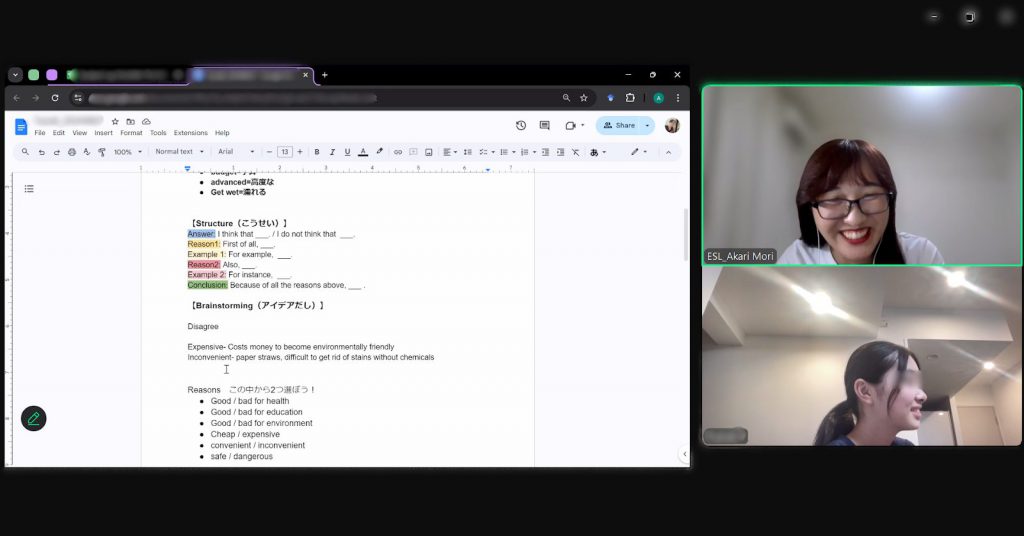Open the Arial font dropdown
This screenshot has height=536, width=1024.
236,152
